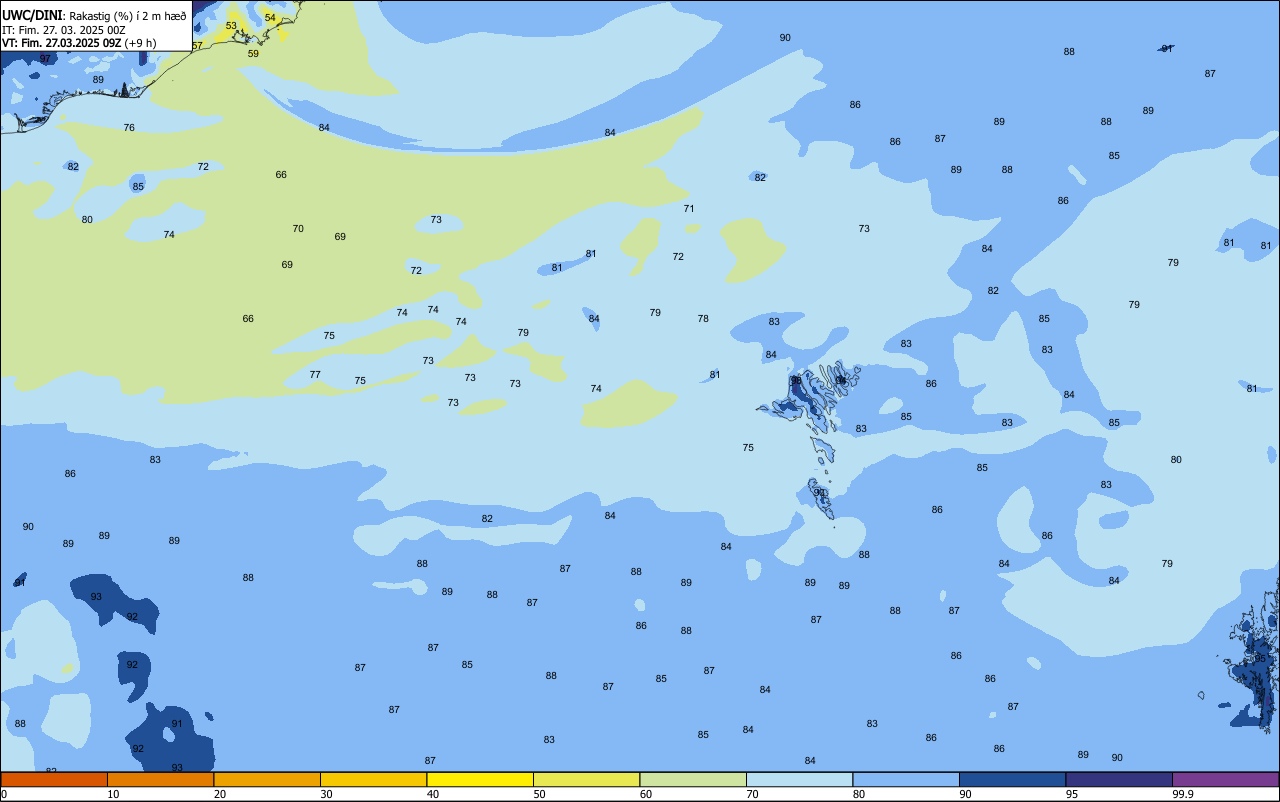Click the "71" value label on the map
Screen dimensions: 1280x802
(689, 209)
